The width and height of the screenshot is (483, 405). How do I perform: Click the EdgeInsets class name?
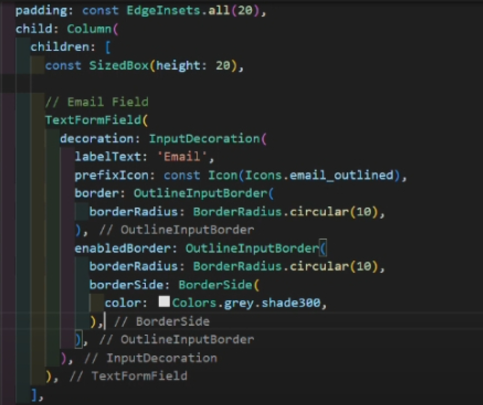coord(163,10)
